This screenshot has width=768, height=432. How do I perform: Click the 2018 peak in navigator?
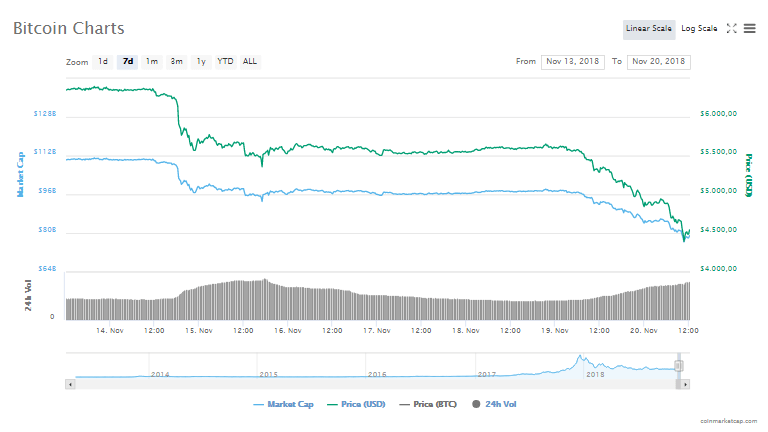pos(580,358)
